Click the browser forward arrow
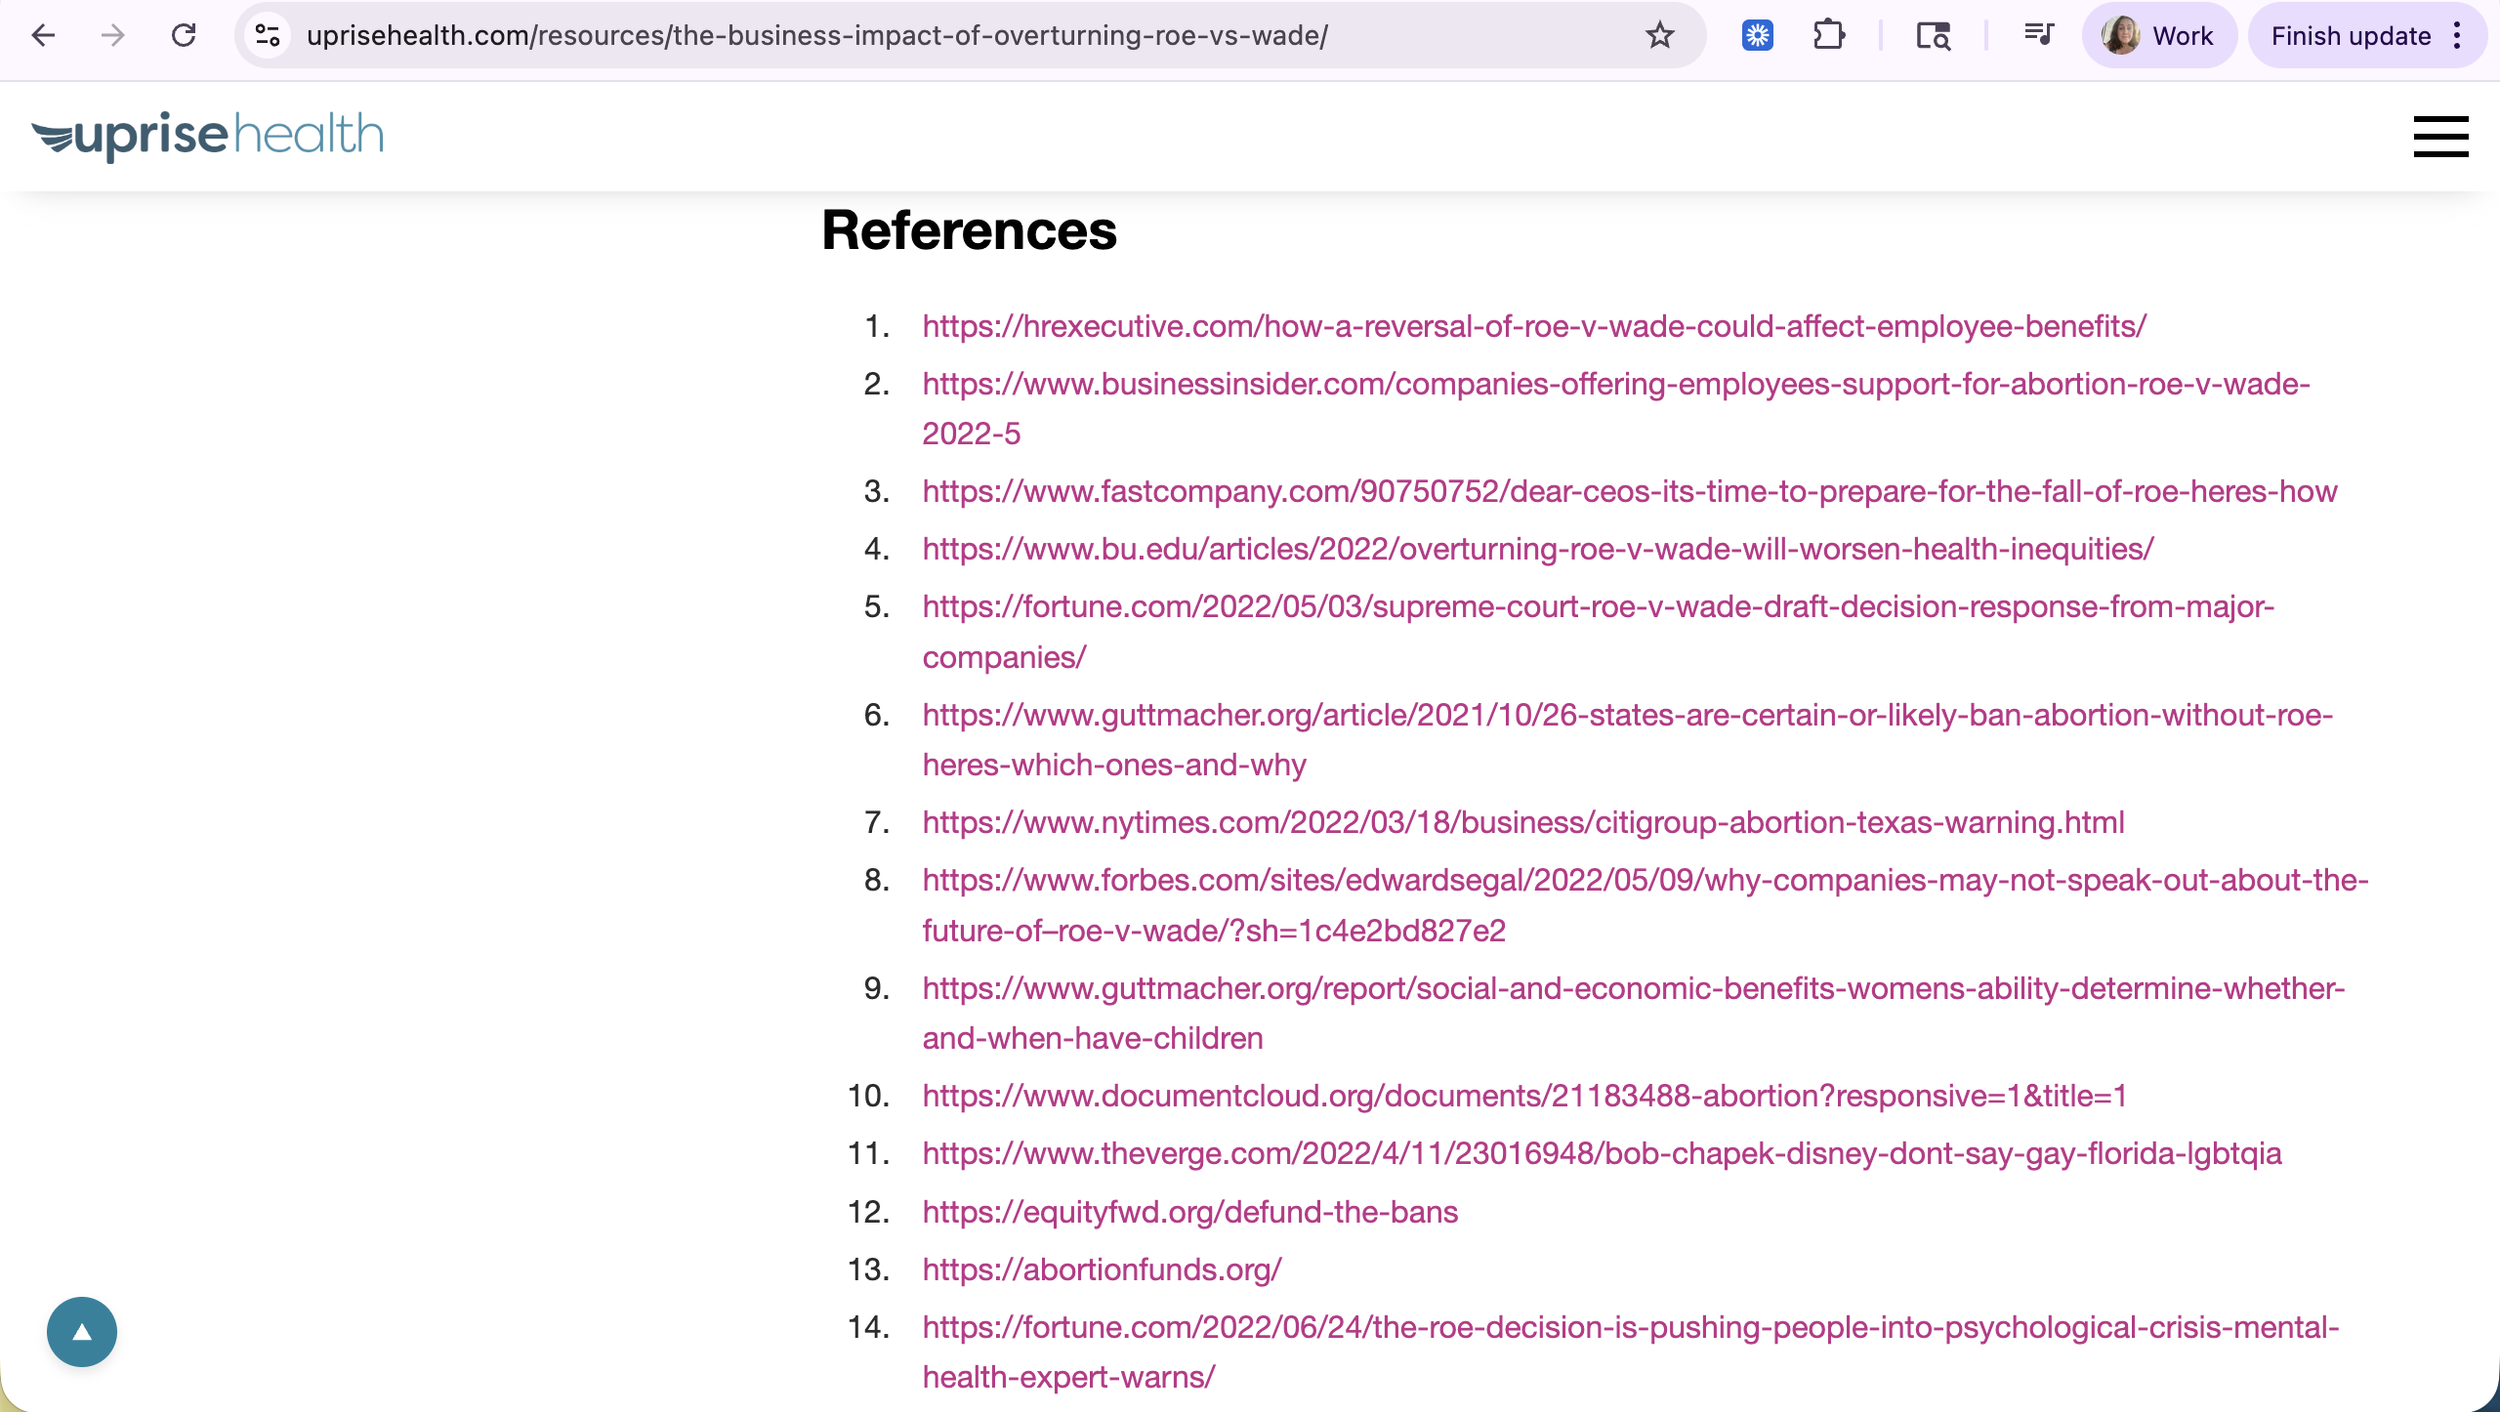 click(113, 36)
